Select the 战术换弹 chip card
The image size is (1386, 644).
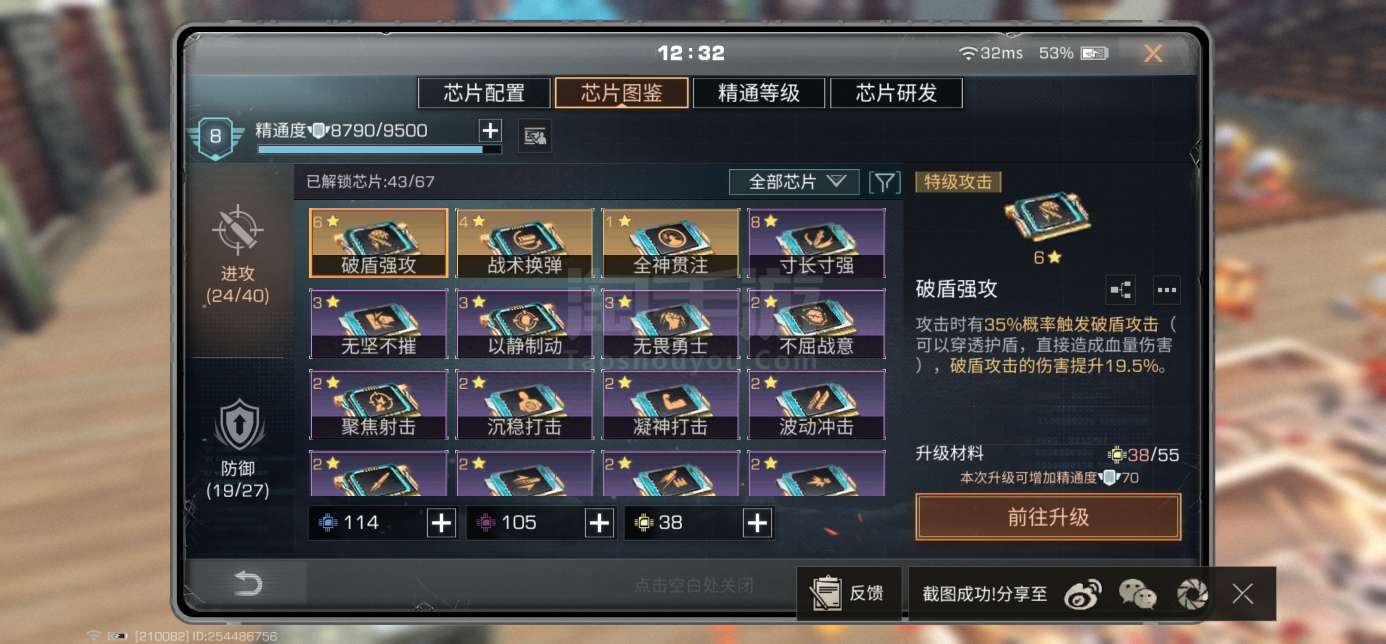click(x=525, y=243)
